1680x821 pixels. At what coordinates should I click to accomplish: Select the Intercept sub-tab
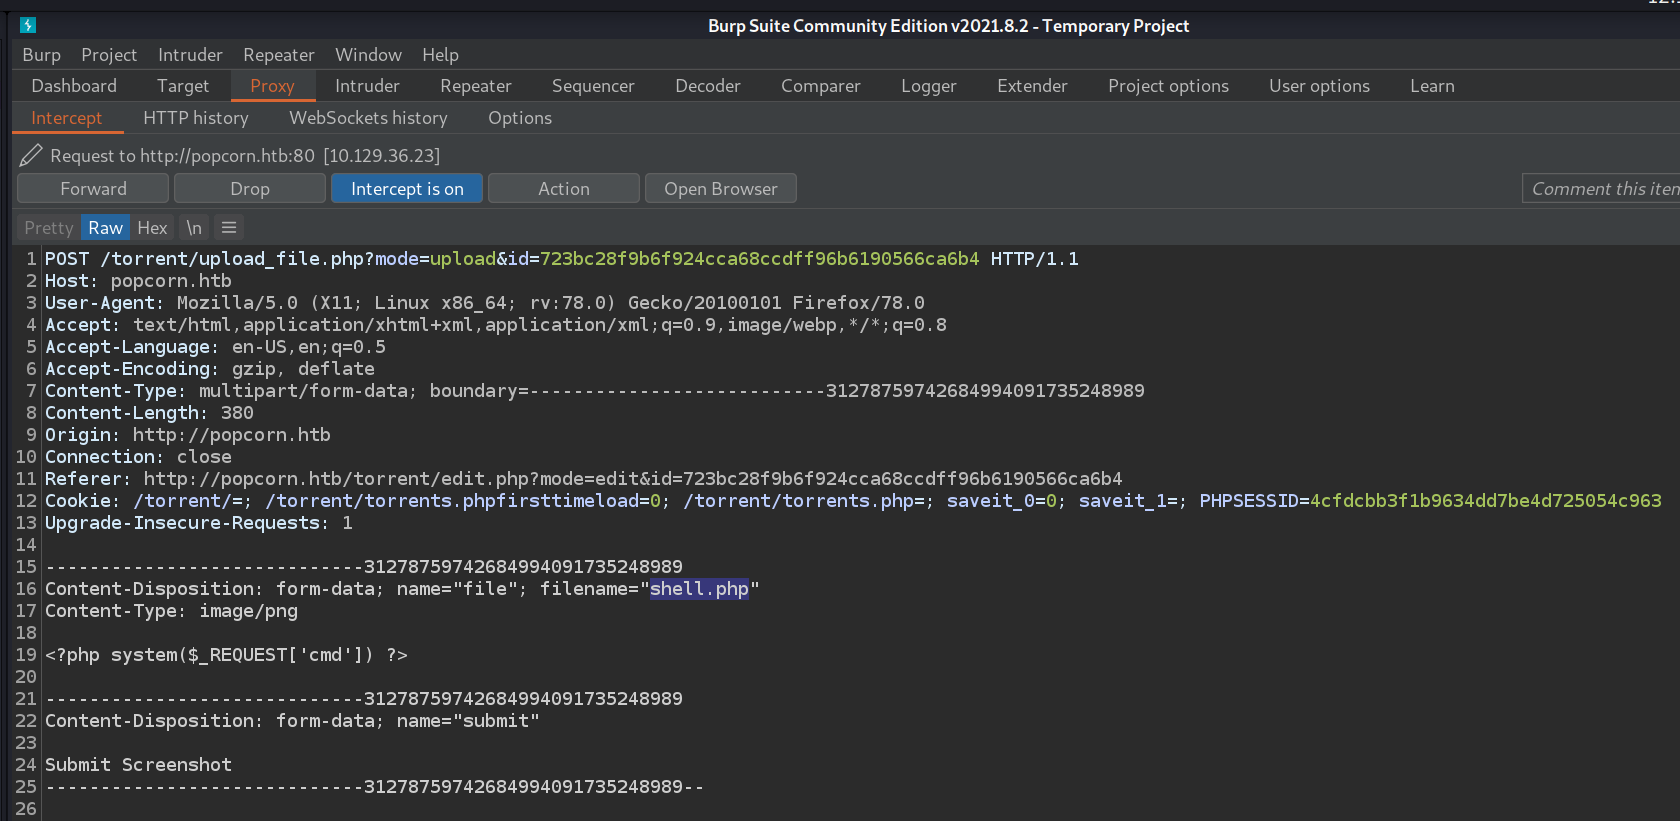pos(66,118)
